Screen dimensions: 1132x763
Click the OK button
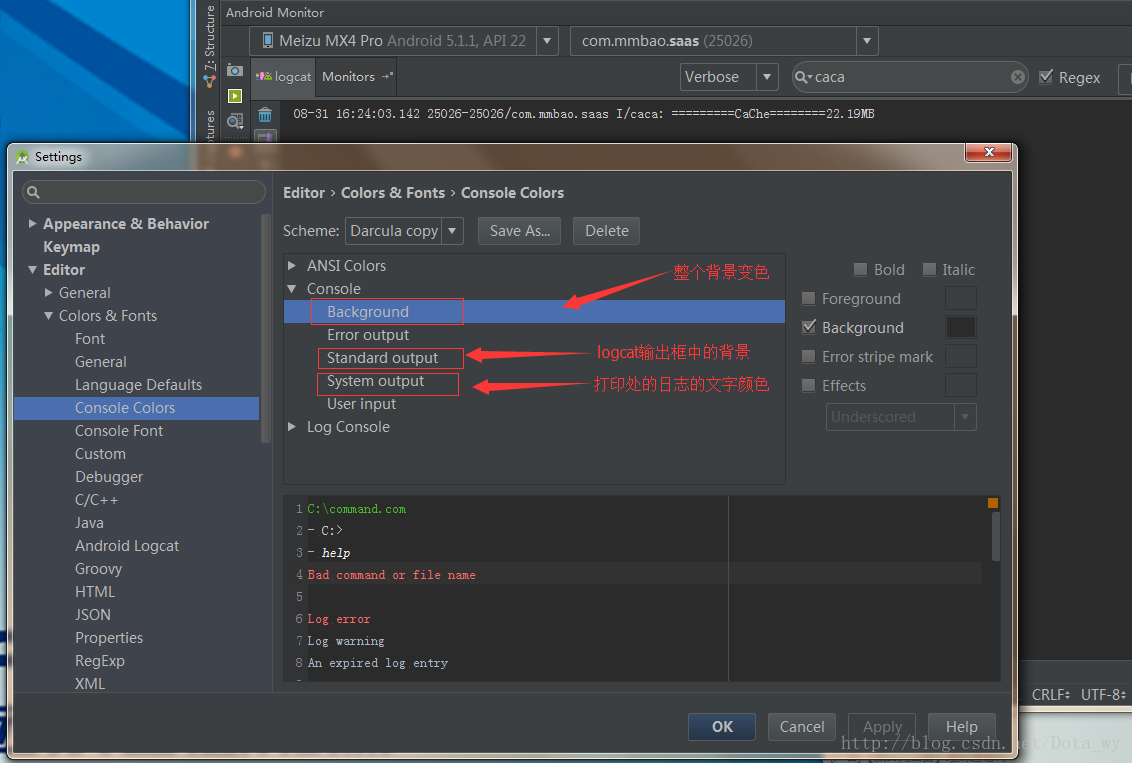tap(722, 727)
